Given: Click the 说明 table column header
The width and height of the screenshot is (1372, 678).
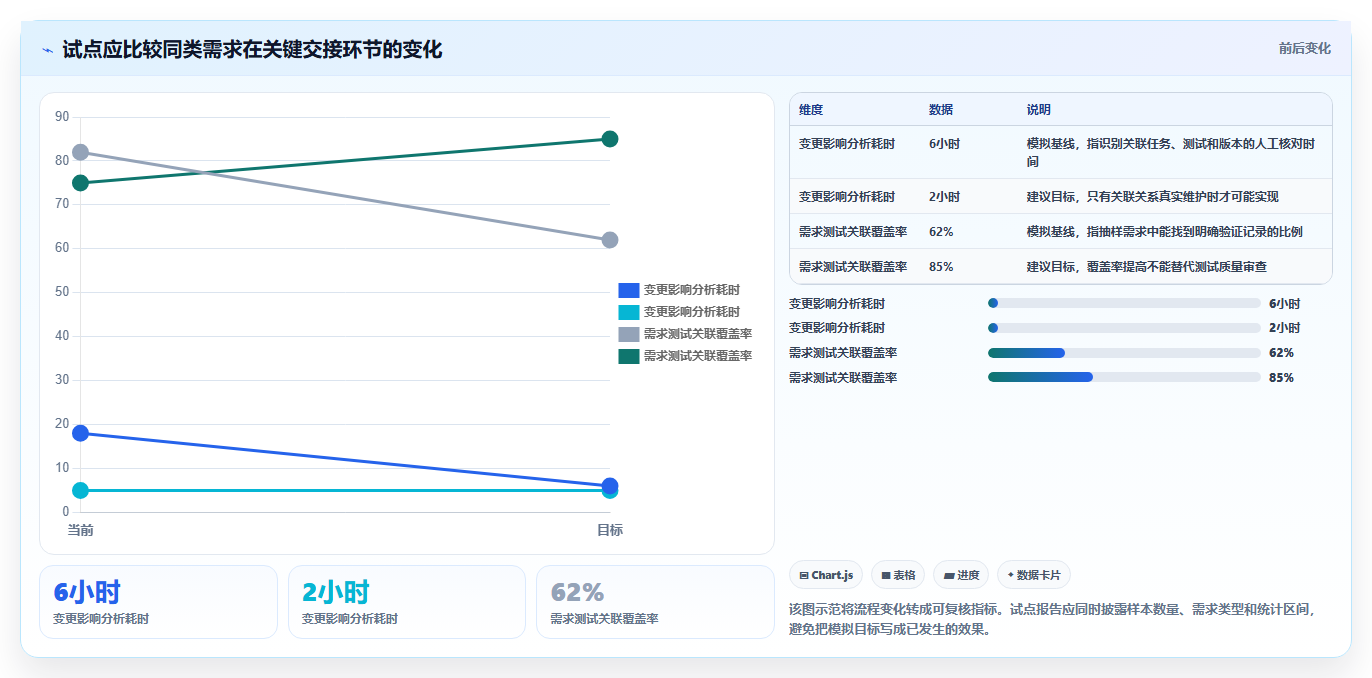Looking at the screenshot, I should 1039,110.
